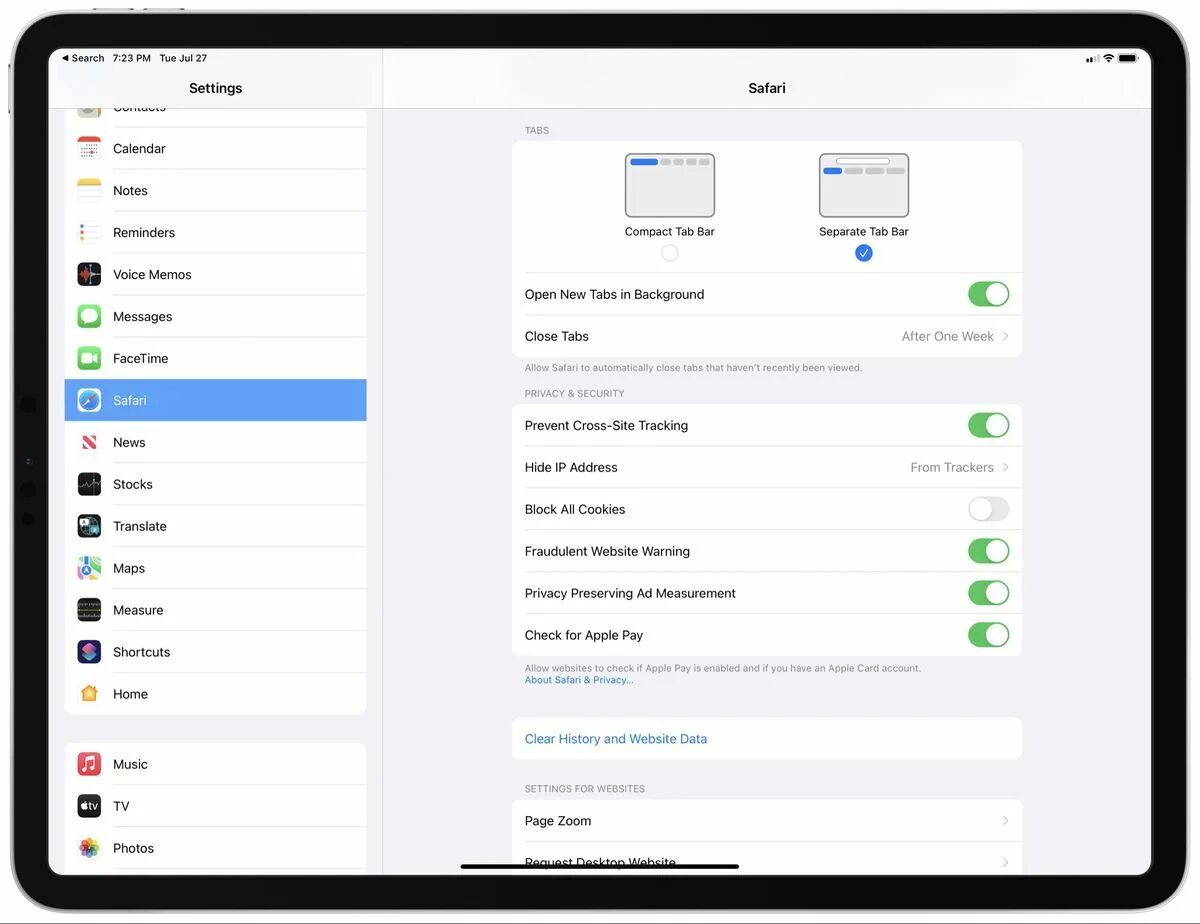Image resolution: width=1200 pixels, height=924 pixels.
Task: Enable Block All Cookies
Action: pyautogui.click(x=988, y=509)
